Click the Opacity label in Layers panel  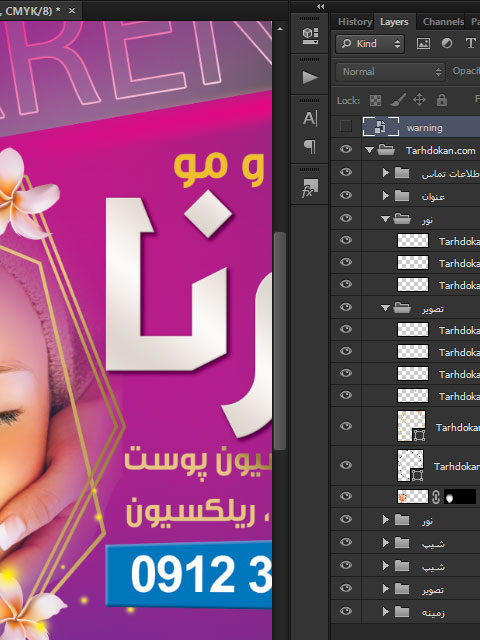(x=466, y=71)
